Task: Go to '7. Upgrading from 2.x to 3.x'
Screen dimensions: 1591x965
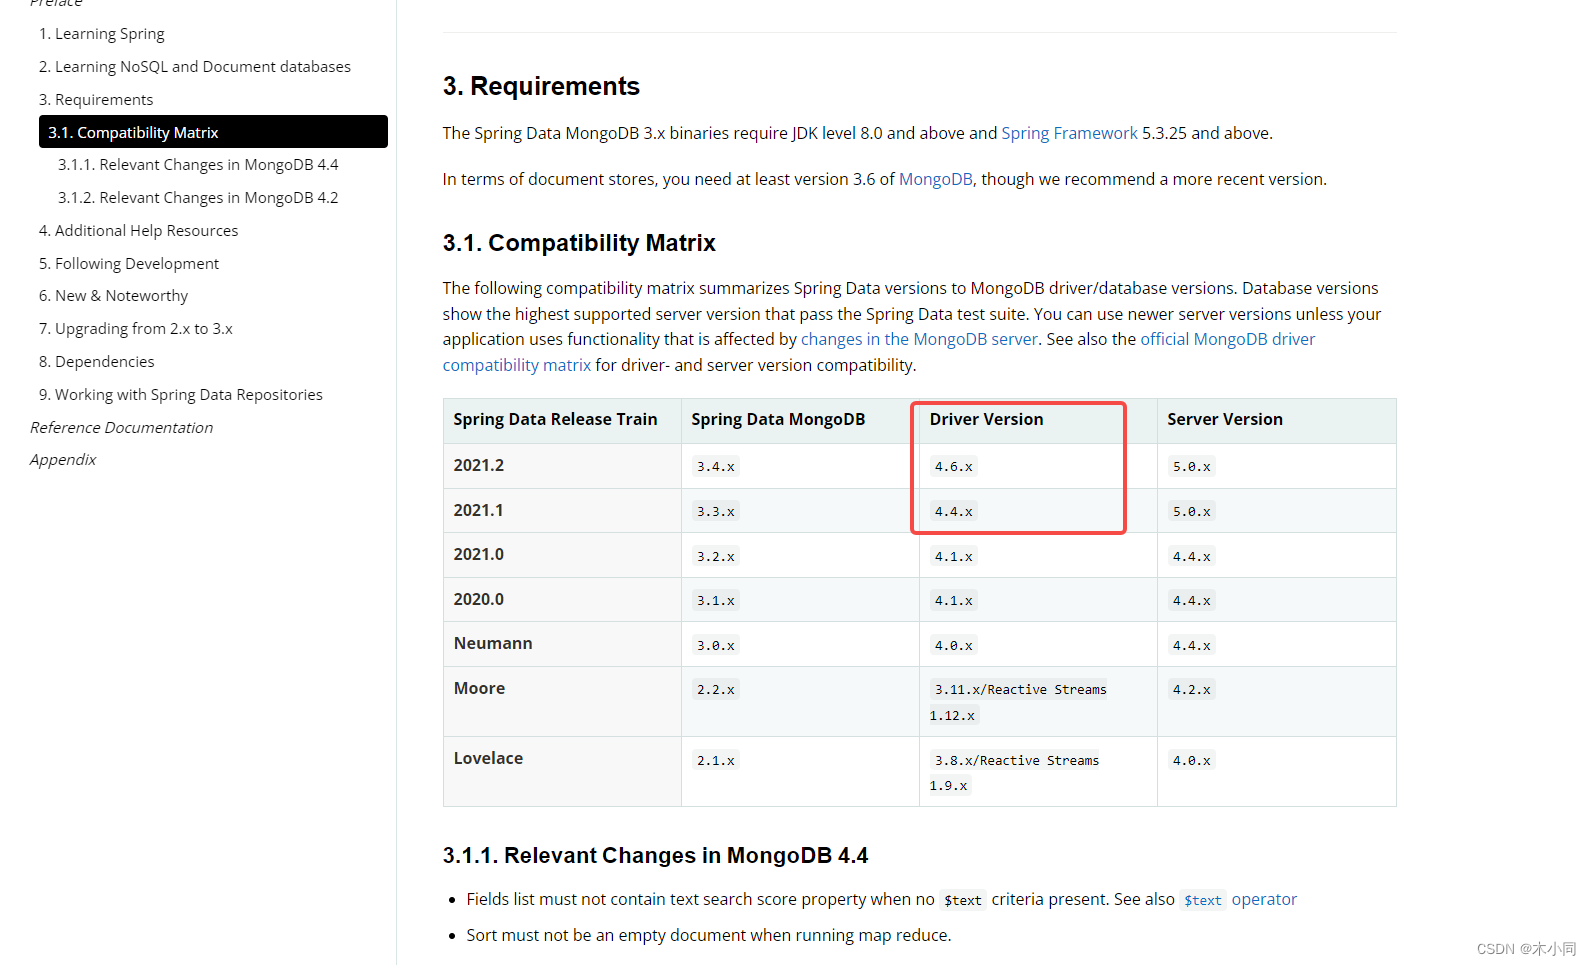Action: [x=136, y=329]
